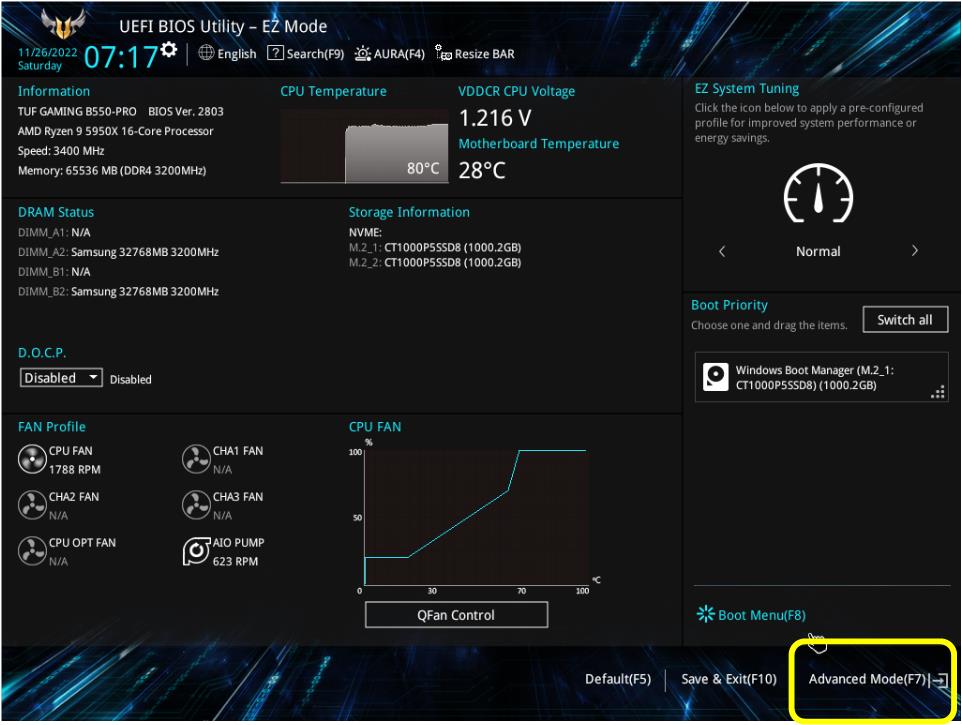This screenshot has height=725, width=962.
Task: Click the CHA1 FAN icon
Action: click(196, 459)
